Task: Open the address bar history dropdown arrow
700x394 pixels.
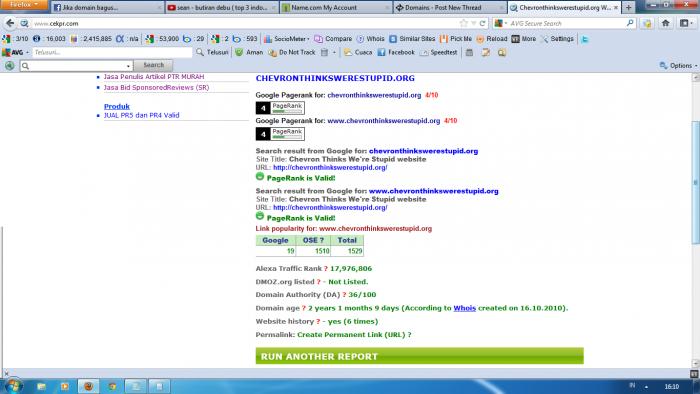Action: (x=473, y=23)
